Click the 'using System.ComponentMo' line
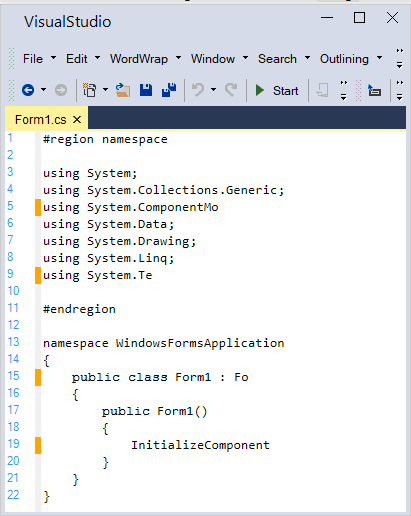 131,207
